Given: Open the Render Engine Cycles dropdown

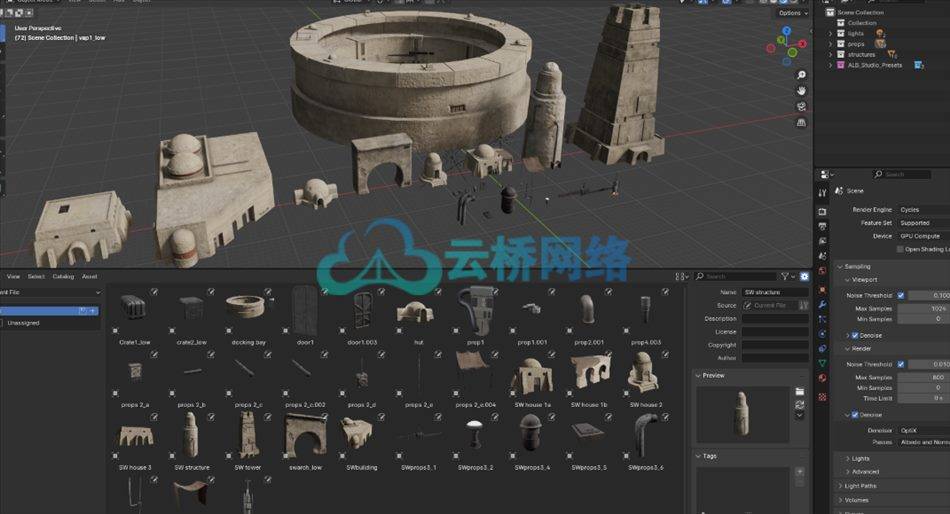Looking at the screenshot, I should 923,210.
